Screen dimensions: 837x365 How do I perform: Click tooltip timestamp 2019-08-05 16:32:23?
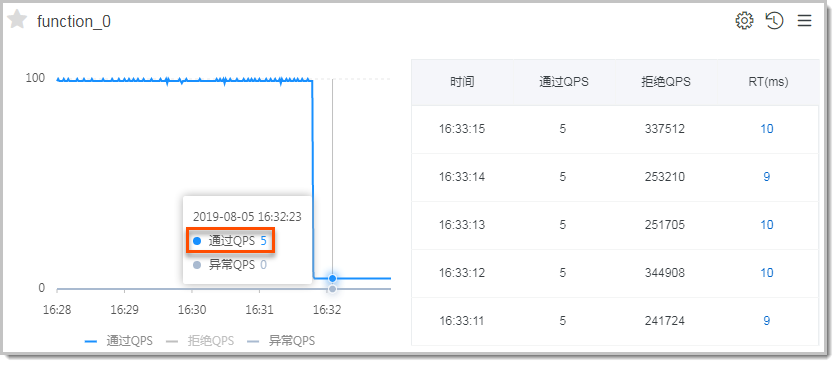247,217
